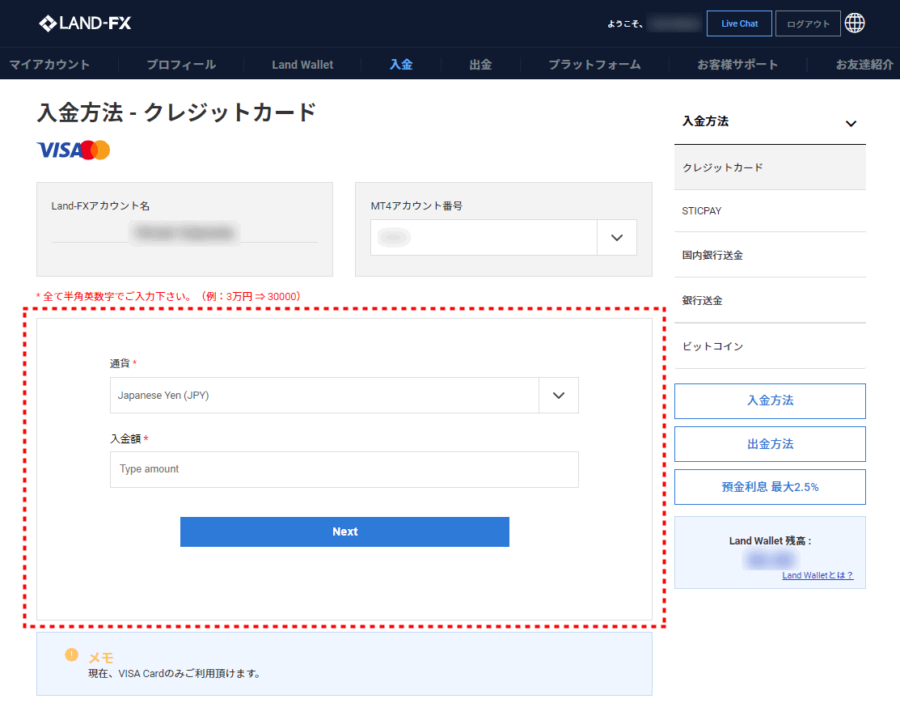Click the VISA Mastercard logo
The height and width of the screenshot is (703, 900).
point(73,150)
